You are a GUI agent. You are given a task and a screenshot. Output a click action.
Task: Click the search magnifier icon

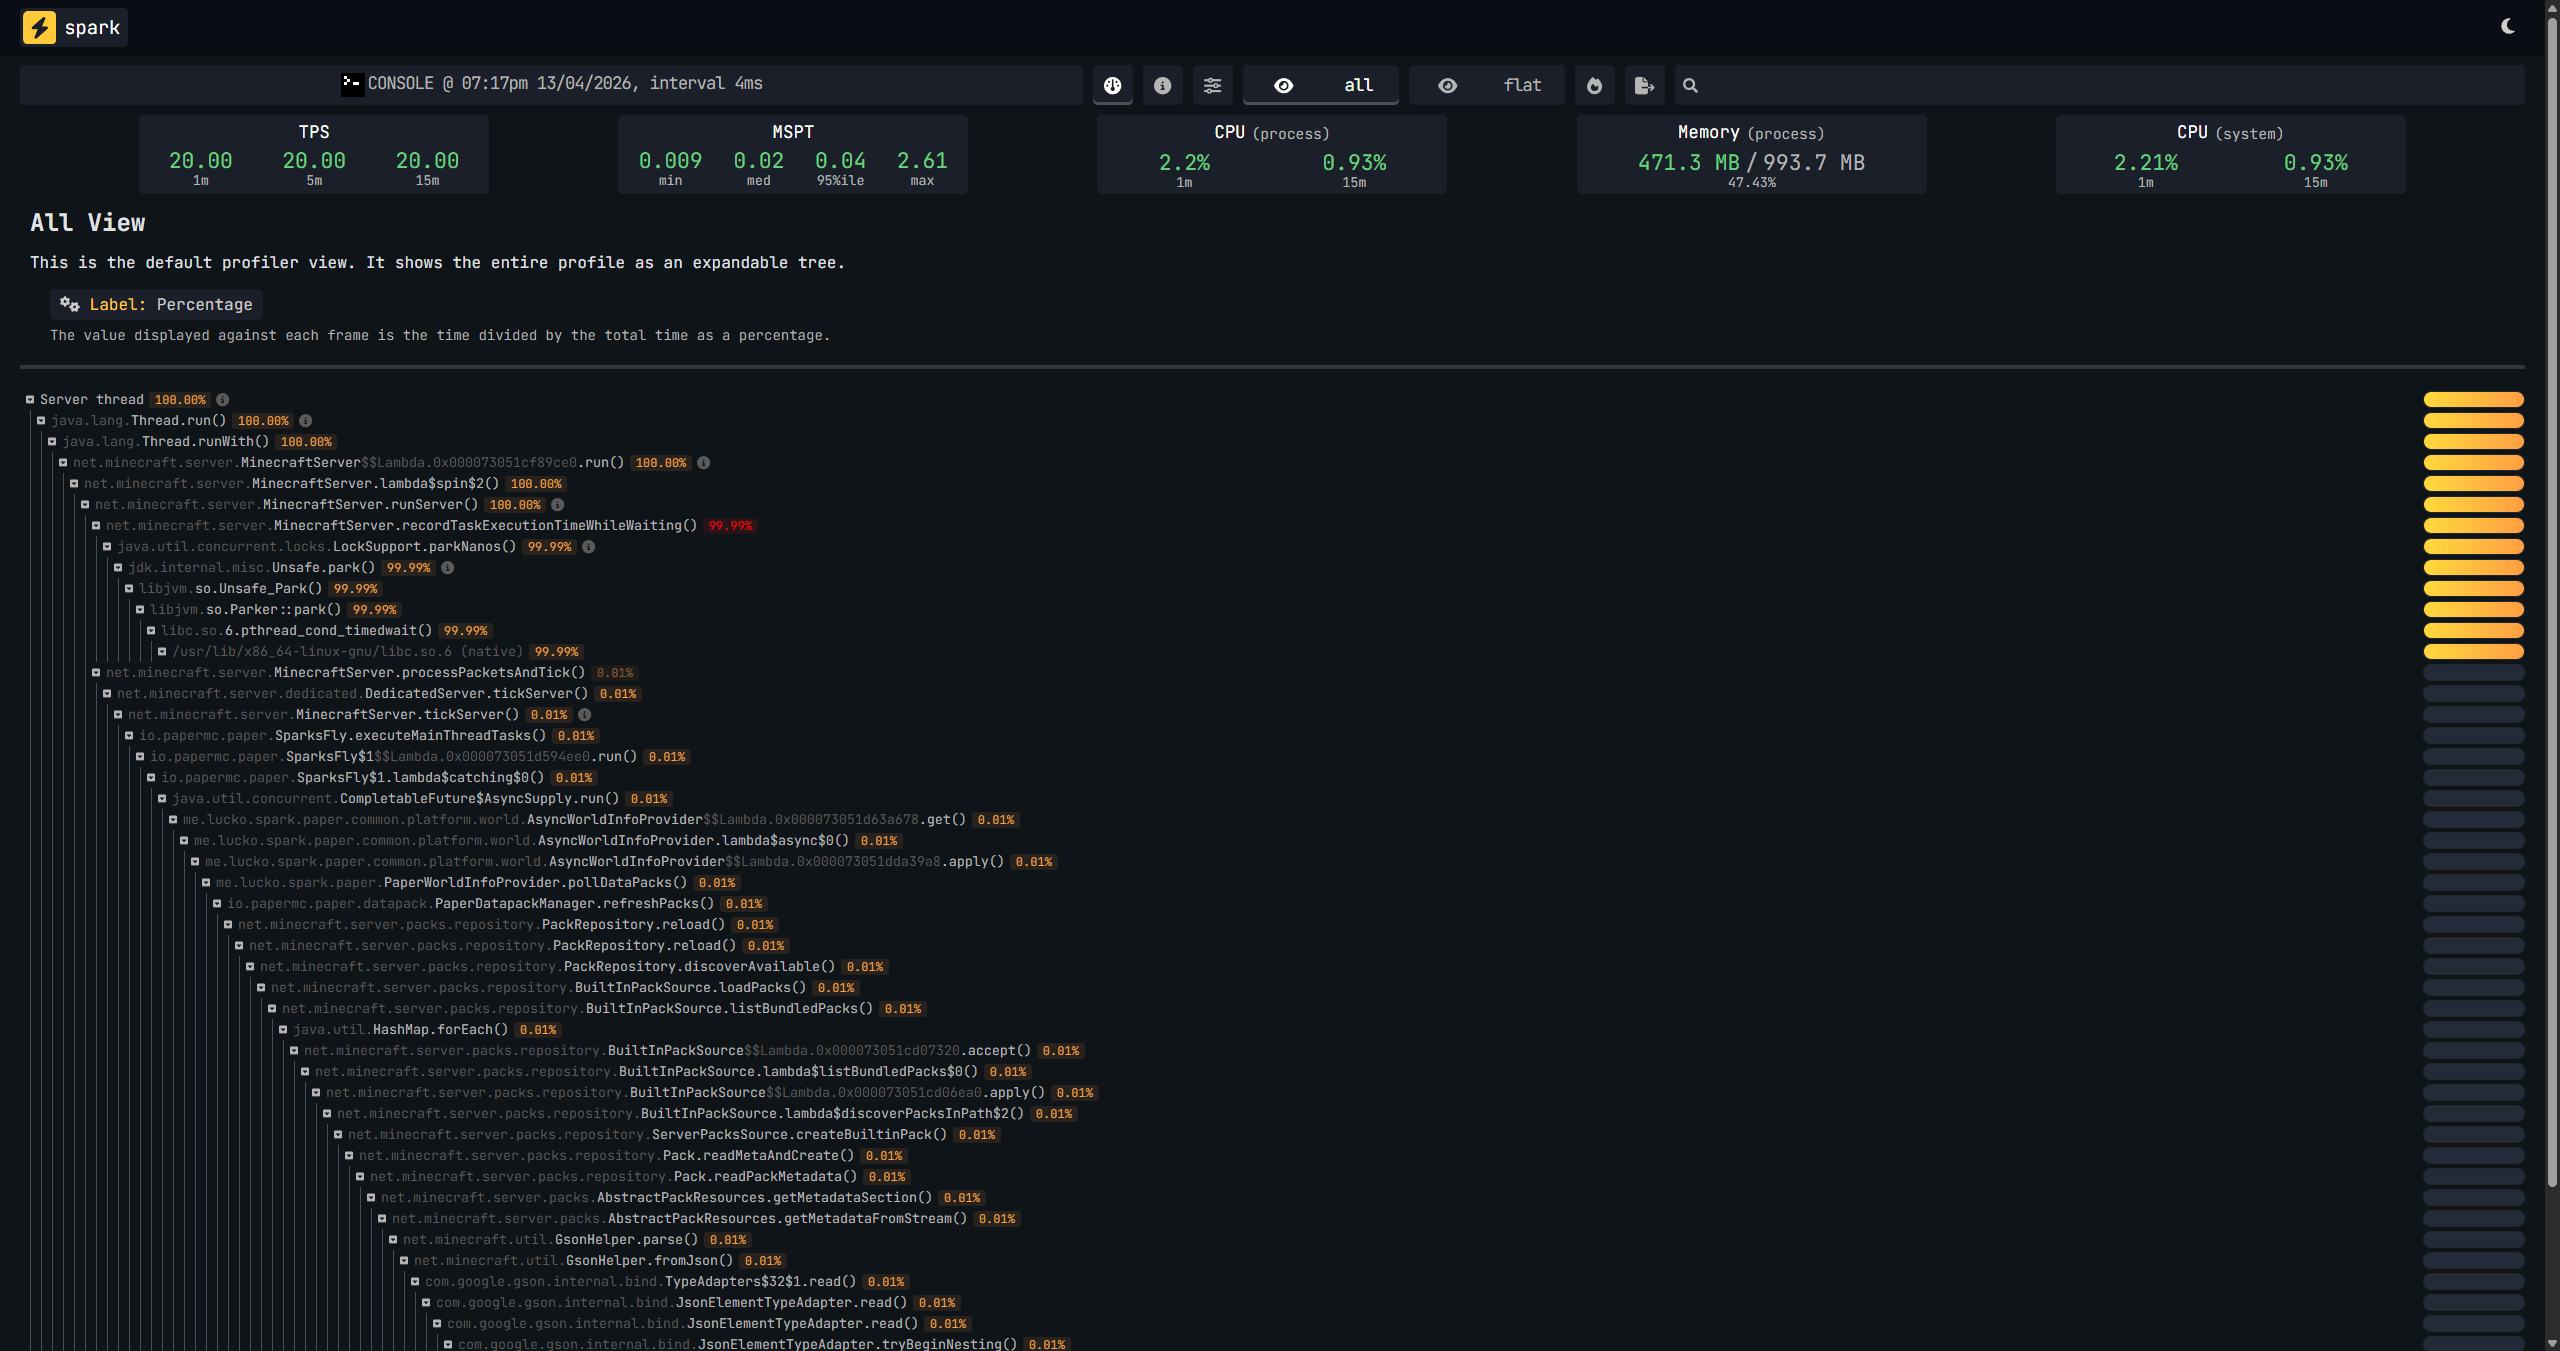(x=1690, y=86)
